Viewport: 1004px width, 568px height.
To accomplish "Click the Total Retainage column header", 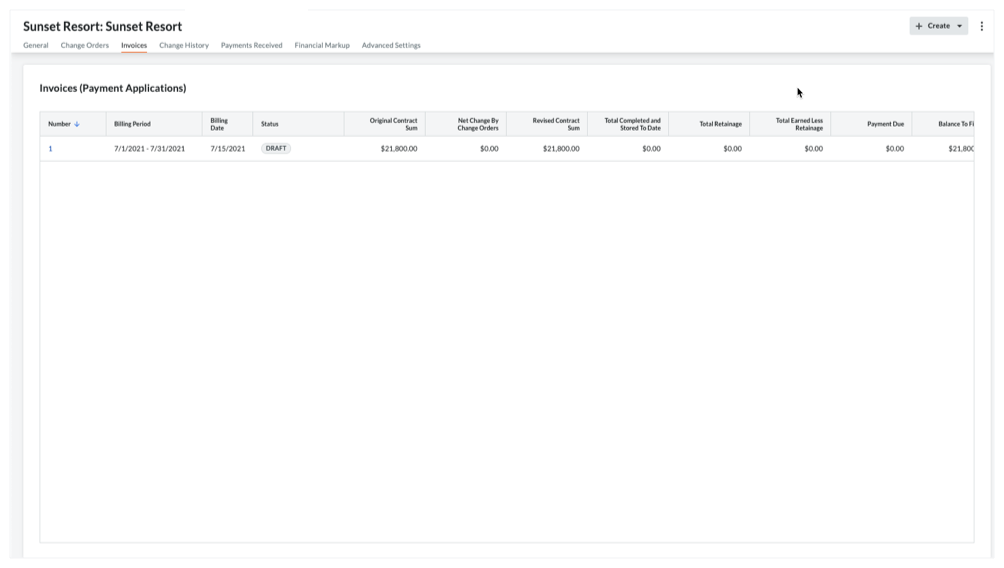I will 720,124.
